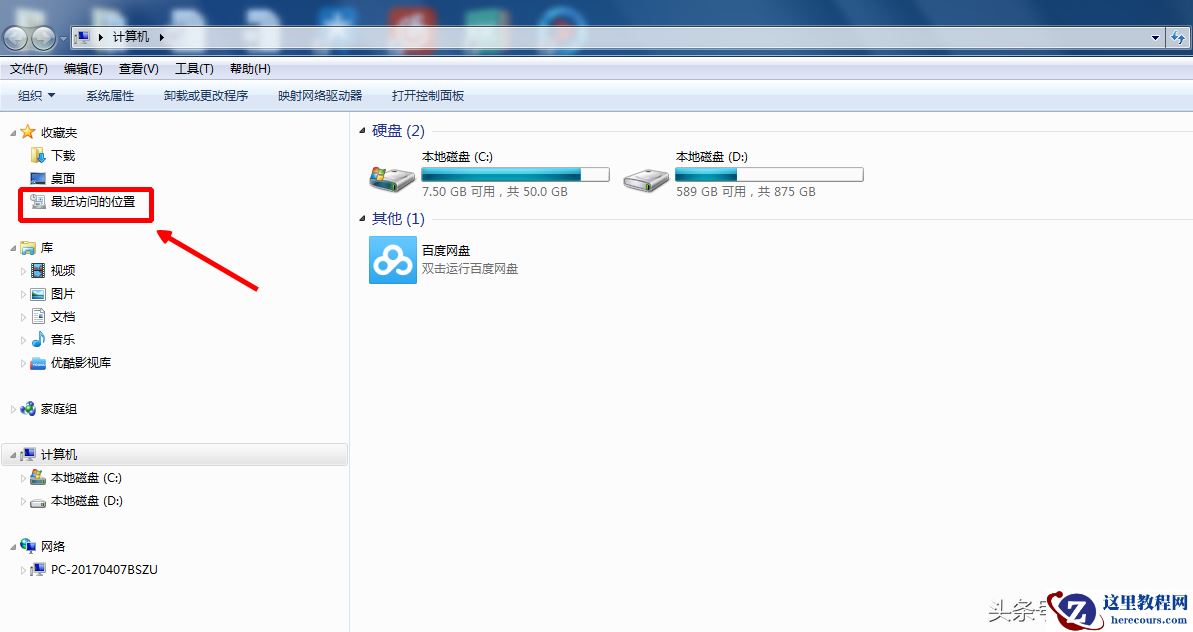1193x632 pixels.
Task: Click 打开控制面板 toolbar button
Action: 428,96
